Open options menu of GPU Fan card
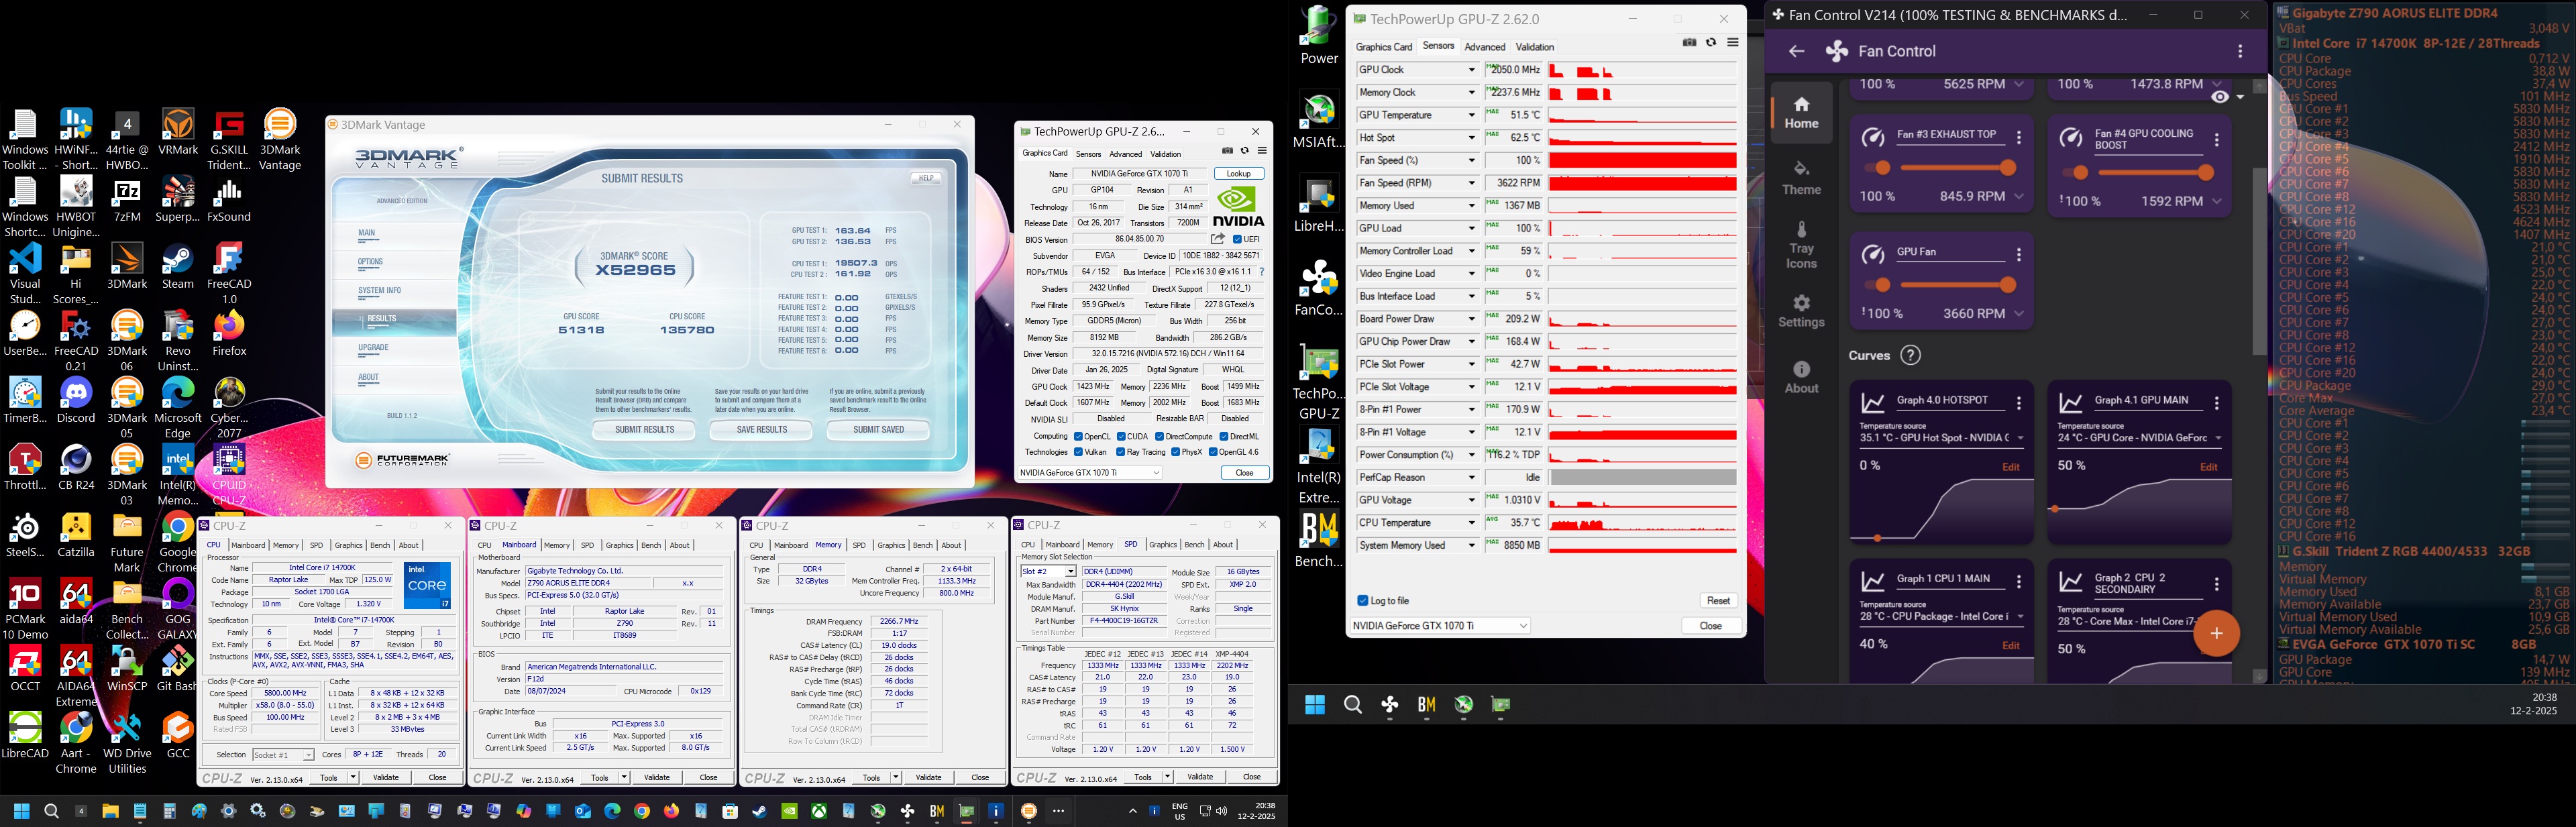 [2019, 255]
